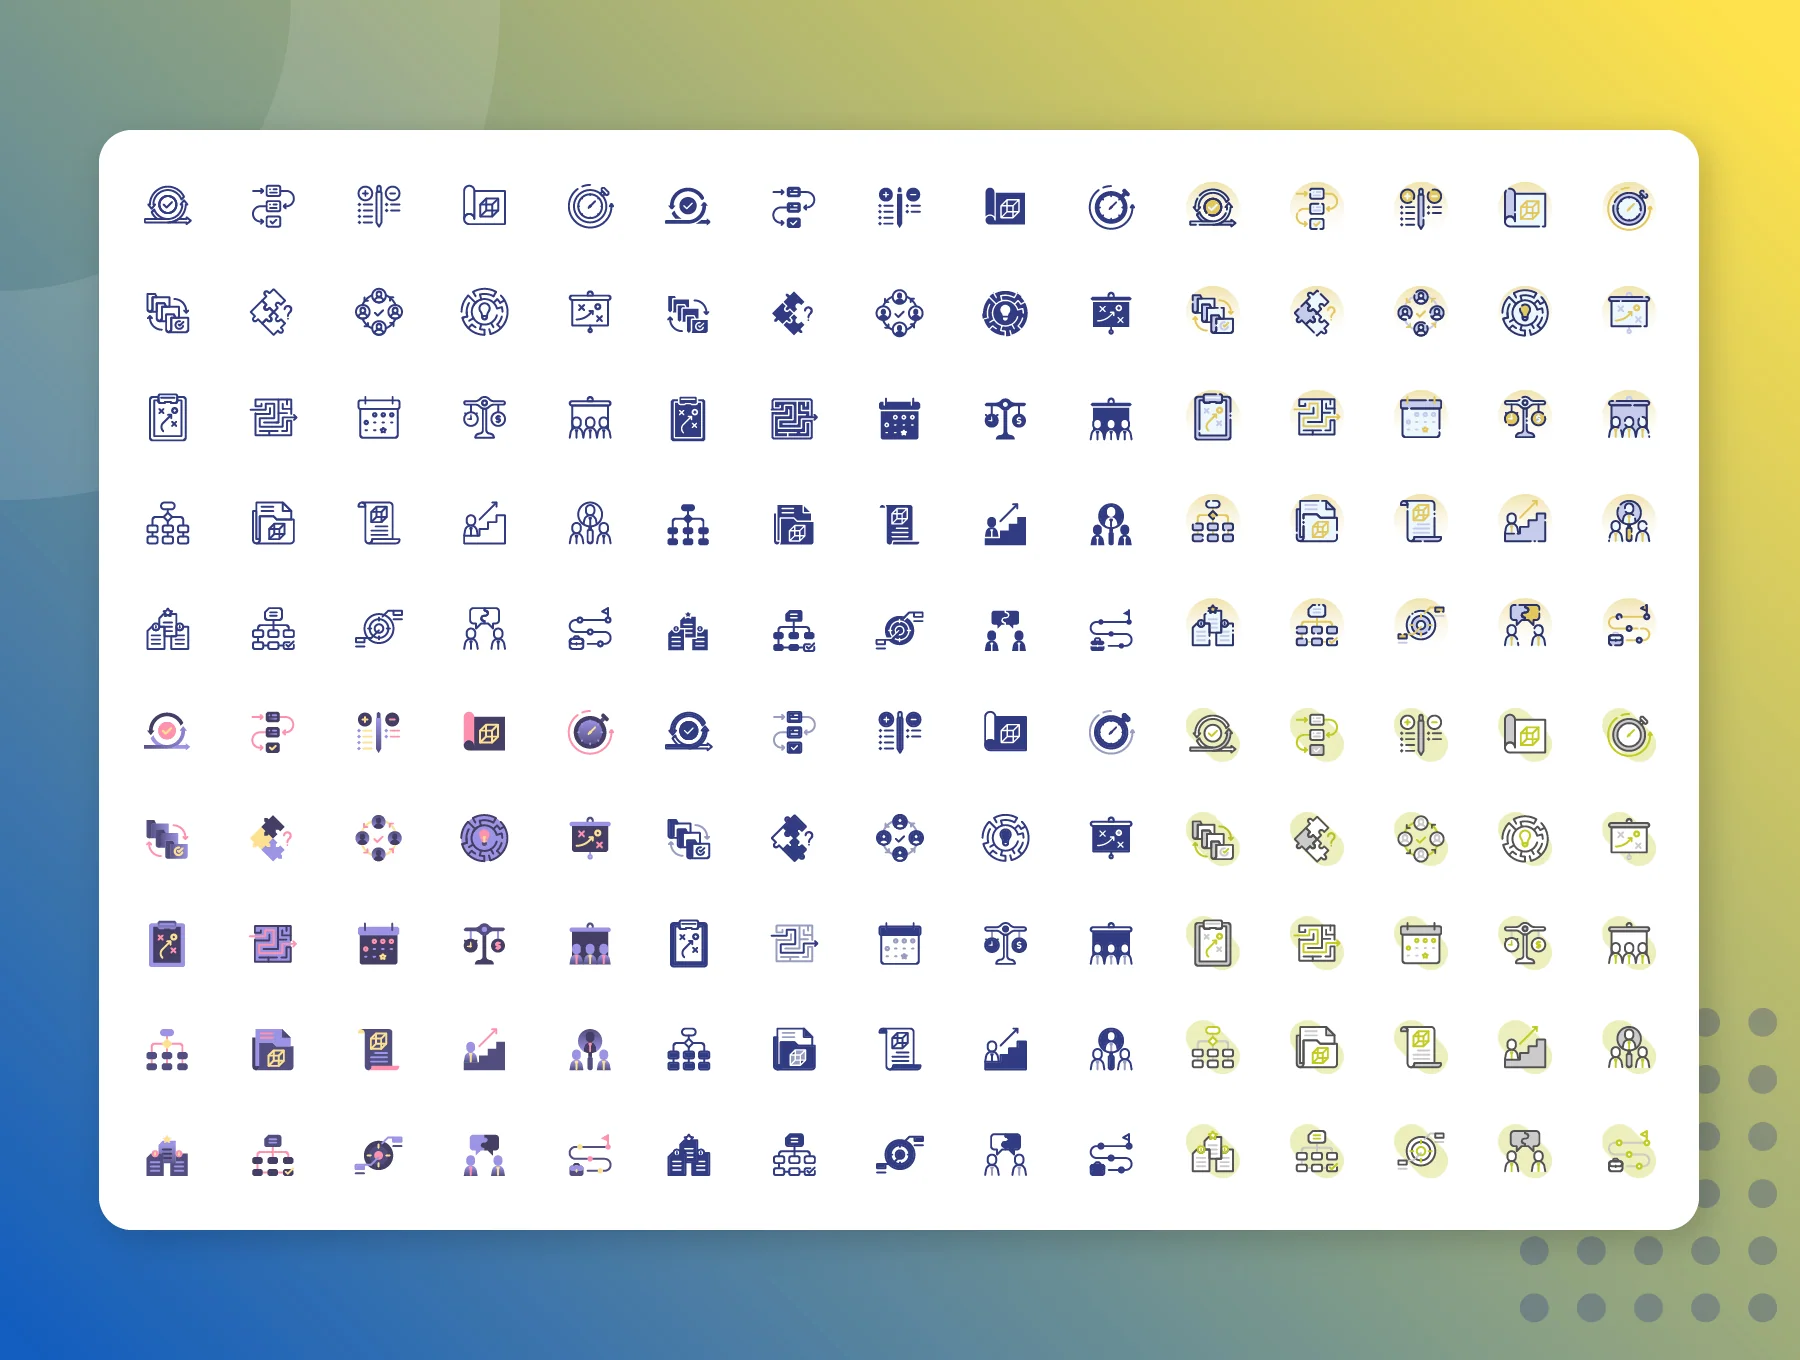Select yellow-accent puzzle pieces icon
The image size is (1800, 1360).
[1317, 312]
